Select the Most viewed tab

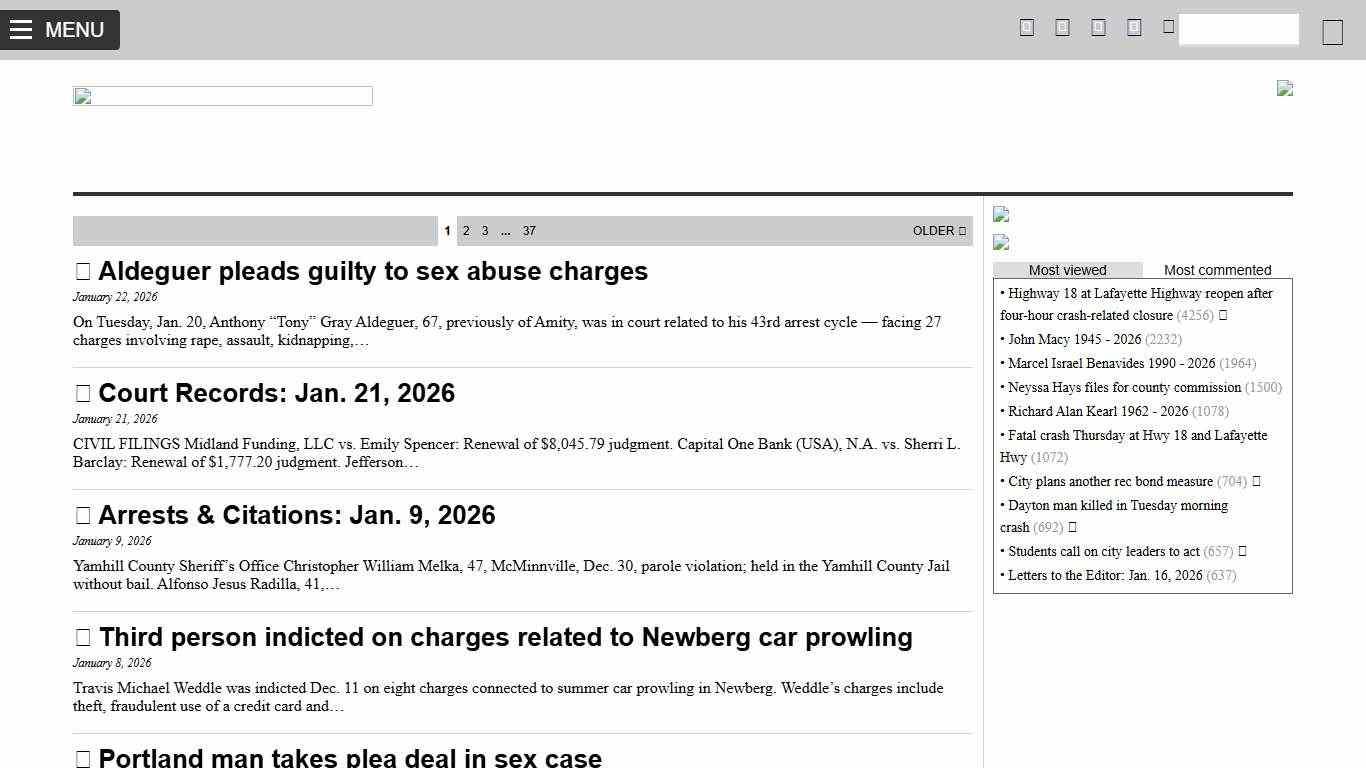click(x=1067, y=269)
